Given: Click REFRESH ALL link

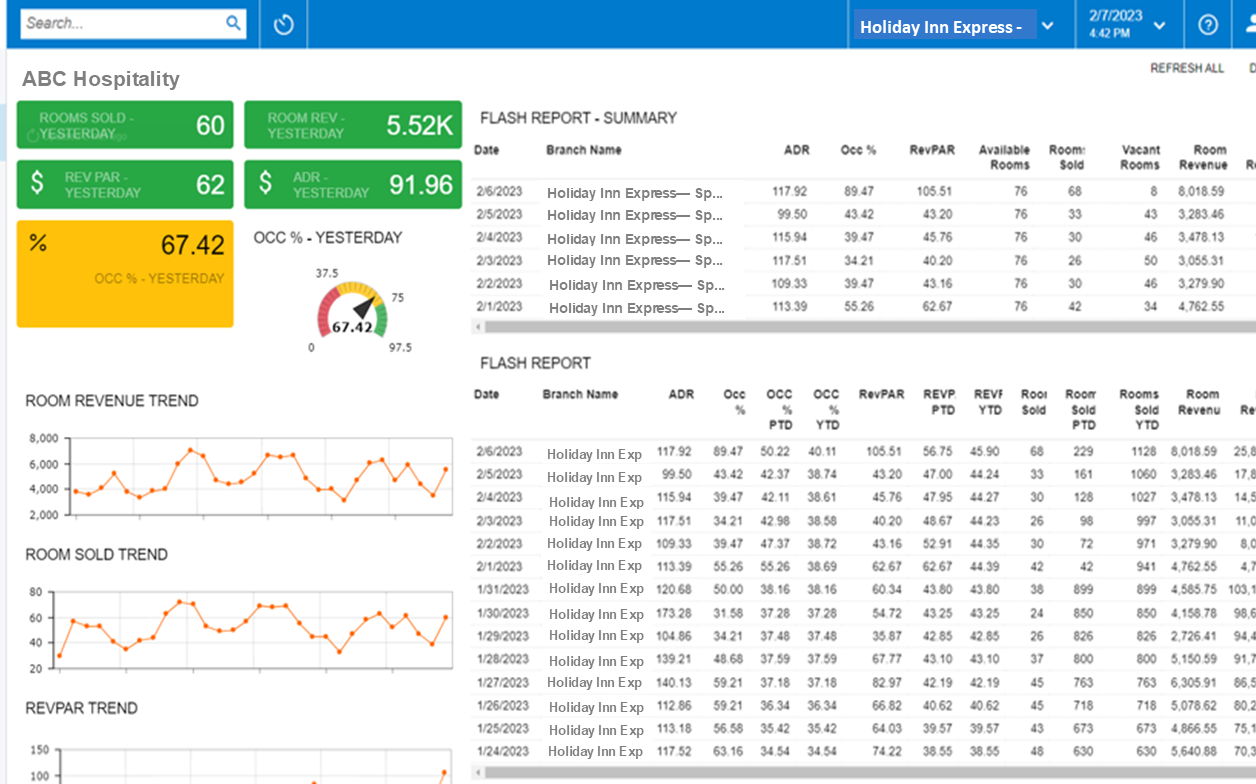Looking at the screenshot, I should 1186,69.
